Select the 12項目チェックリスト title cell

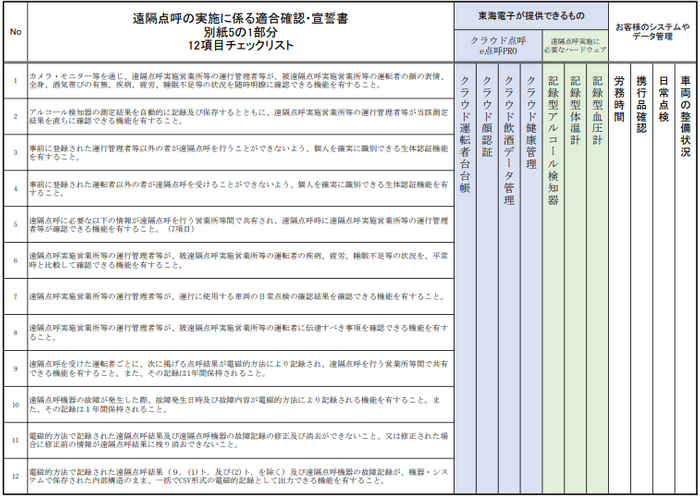tap(241, 32)
